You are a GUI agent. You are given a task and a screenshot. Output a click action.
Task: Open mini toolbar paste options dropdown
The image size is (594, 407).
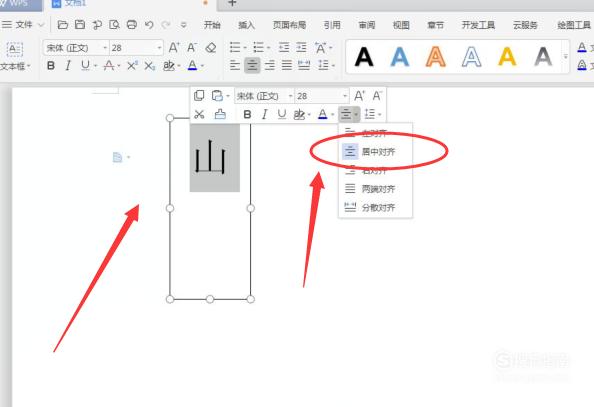(x=228, y=96)
